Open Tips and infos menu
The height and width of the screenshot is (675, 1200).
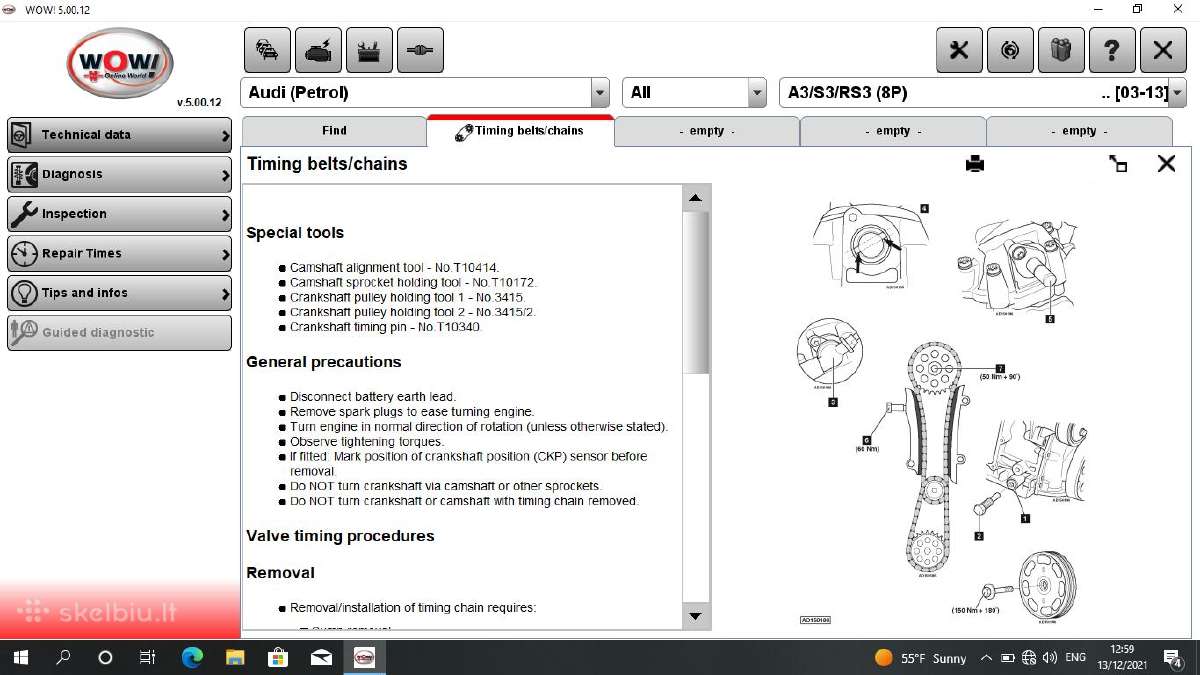tap(119, 293)
